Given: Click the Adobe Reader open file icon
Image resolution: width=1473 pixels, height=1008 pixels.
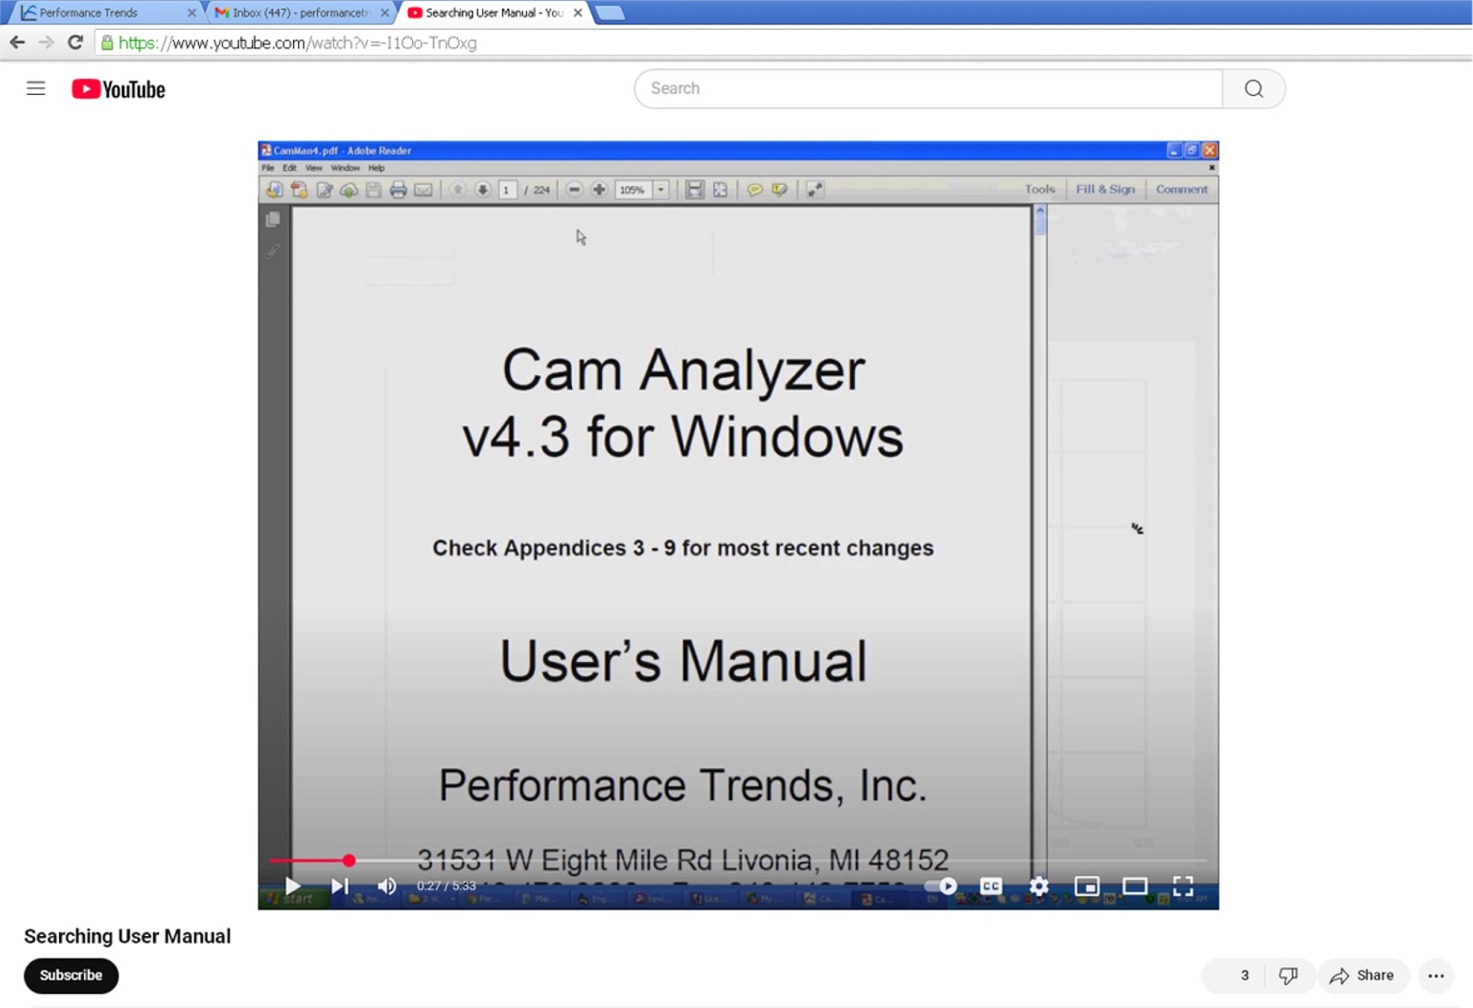Looking at the screenshot, I should [x=274, y=190].
